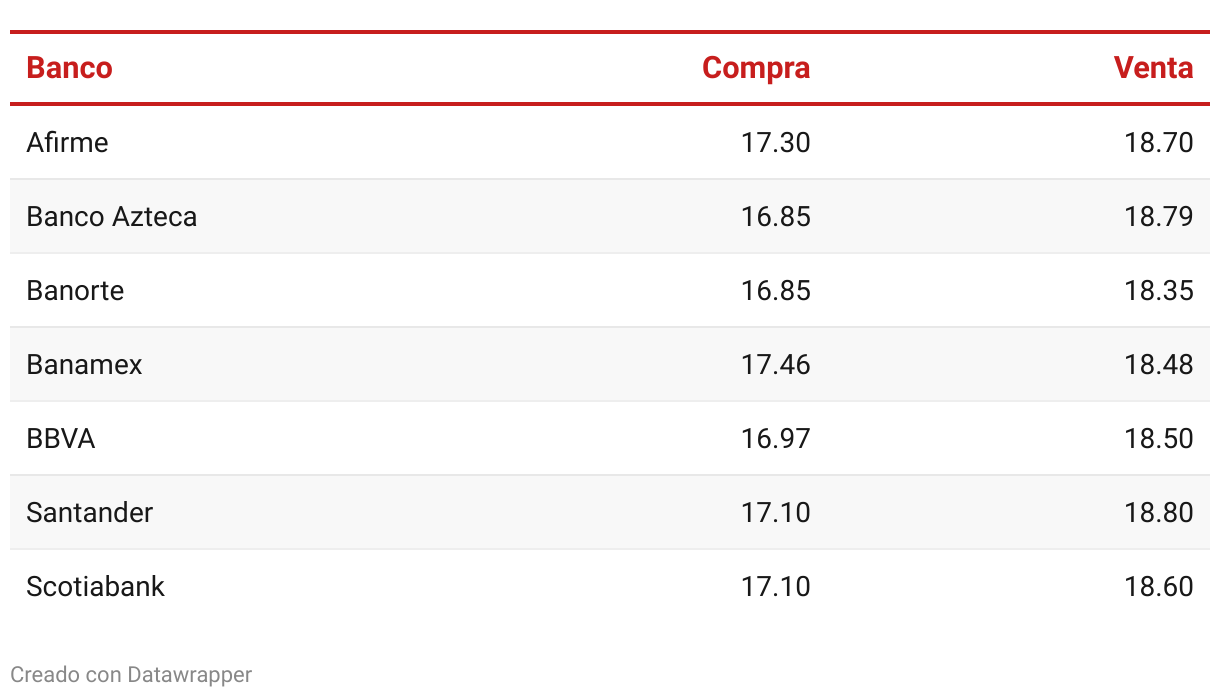Viewport: 1220px width, 698px height.
Task: Select the Scotiabank row label
Action: [x=95, y=586]
